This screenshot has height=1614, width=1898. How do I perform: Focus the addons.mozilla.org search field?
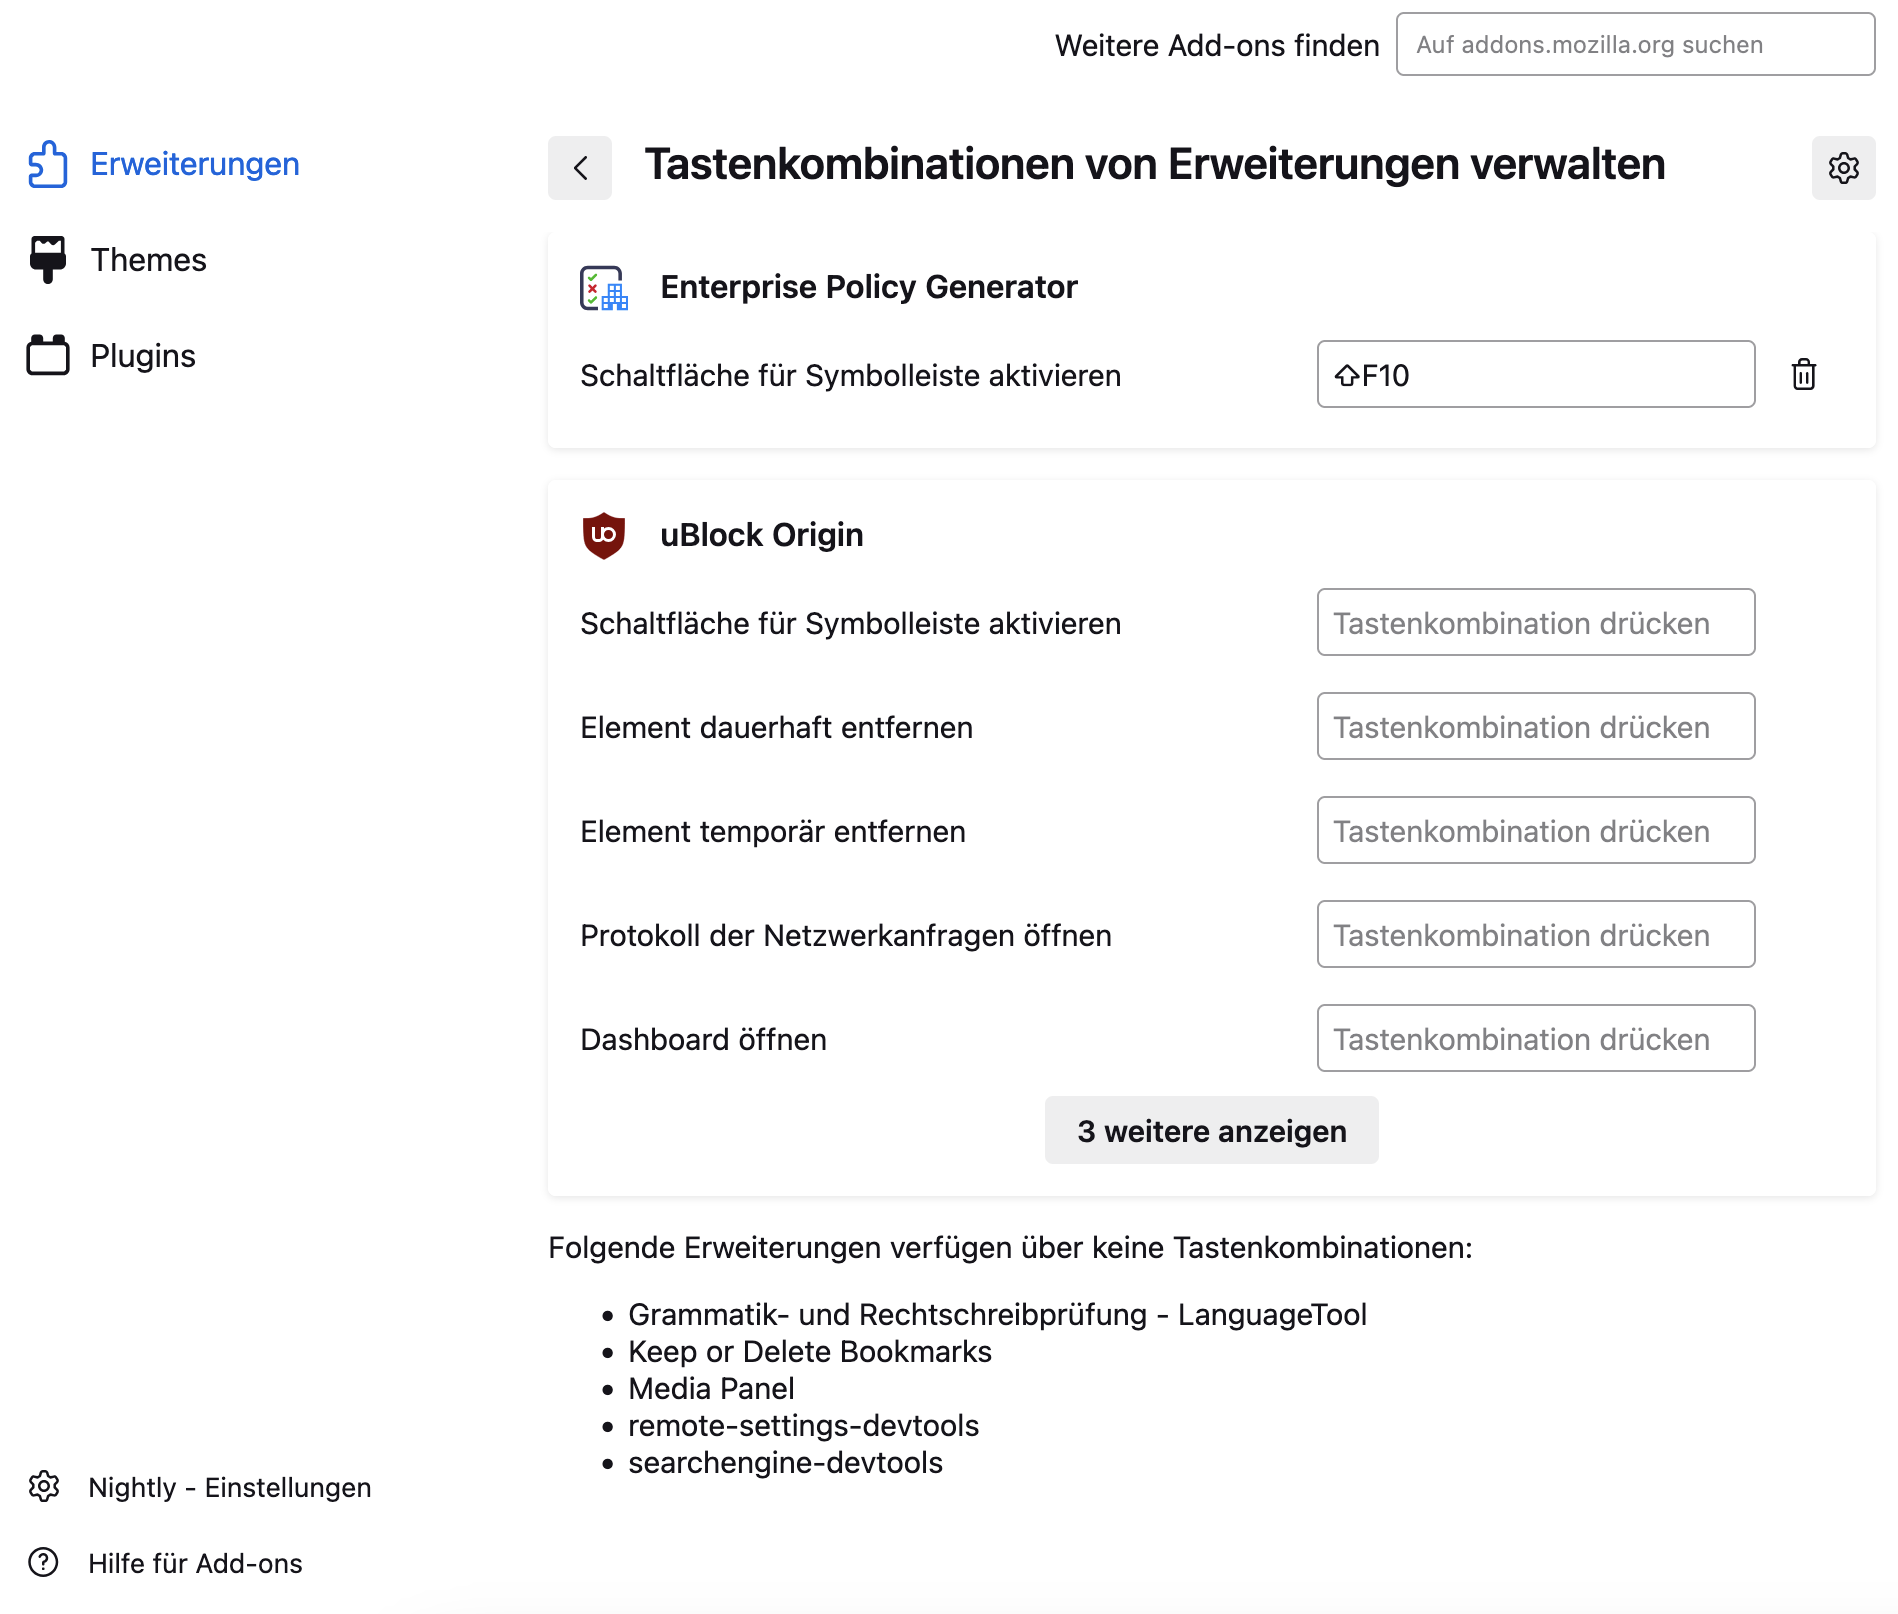[1635, 45]
